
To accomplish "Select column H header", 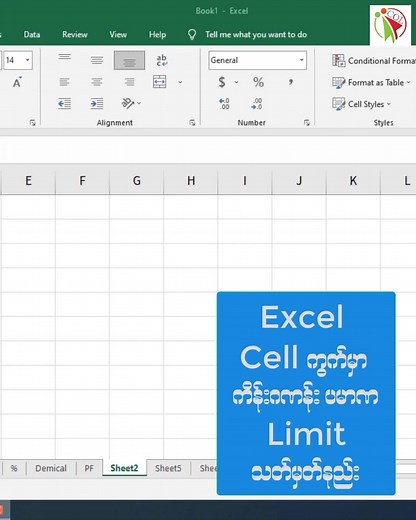I will tap(191, 181).
